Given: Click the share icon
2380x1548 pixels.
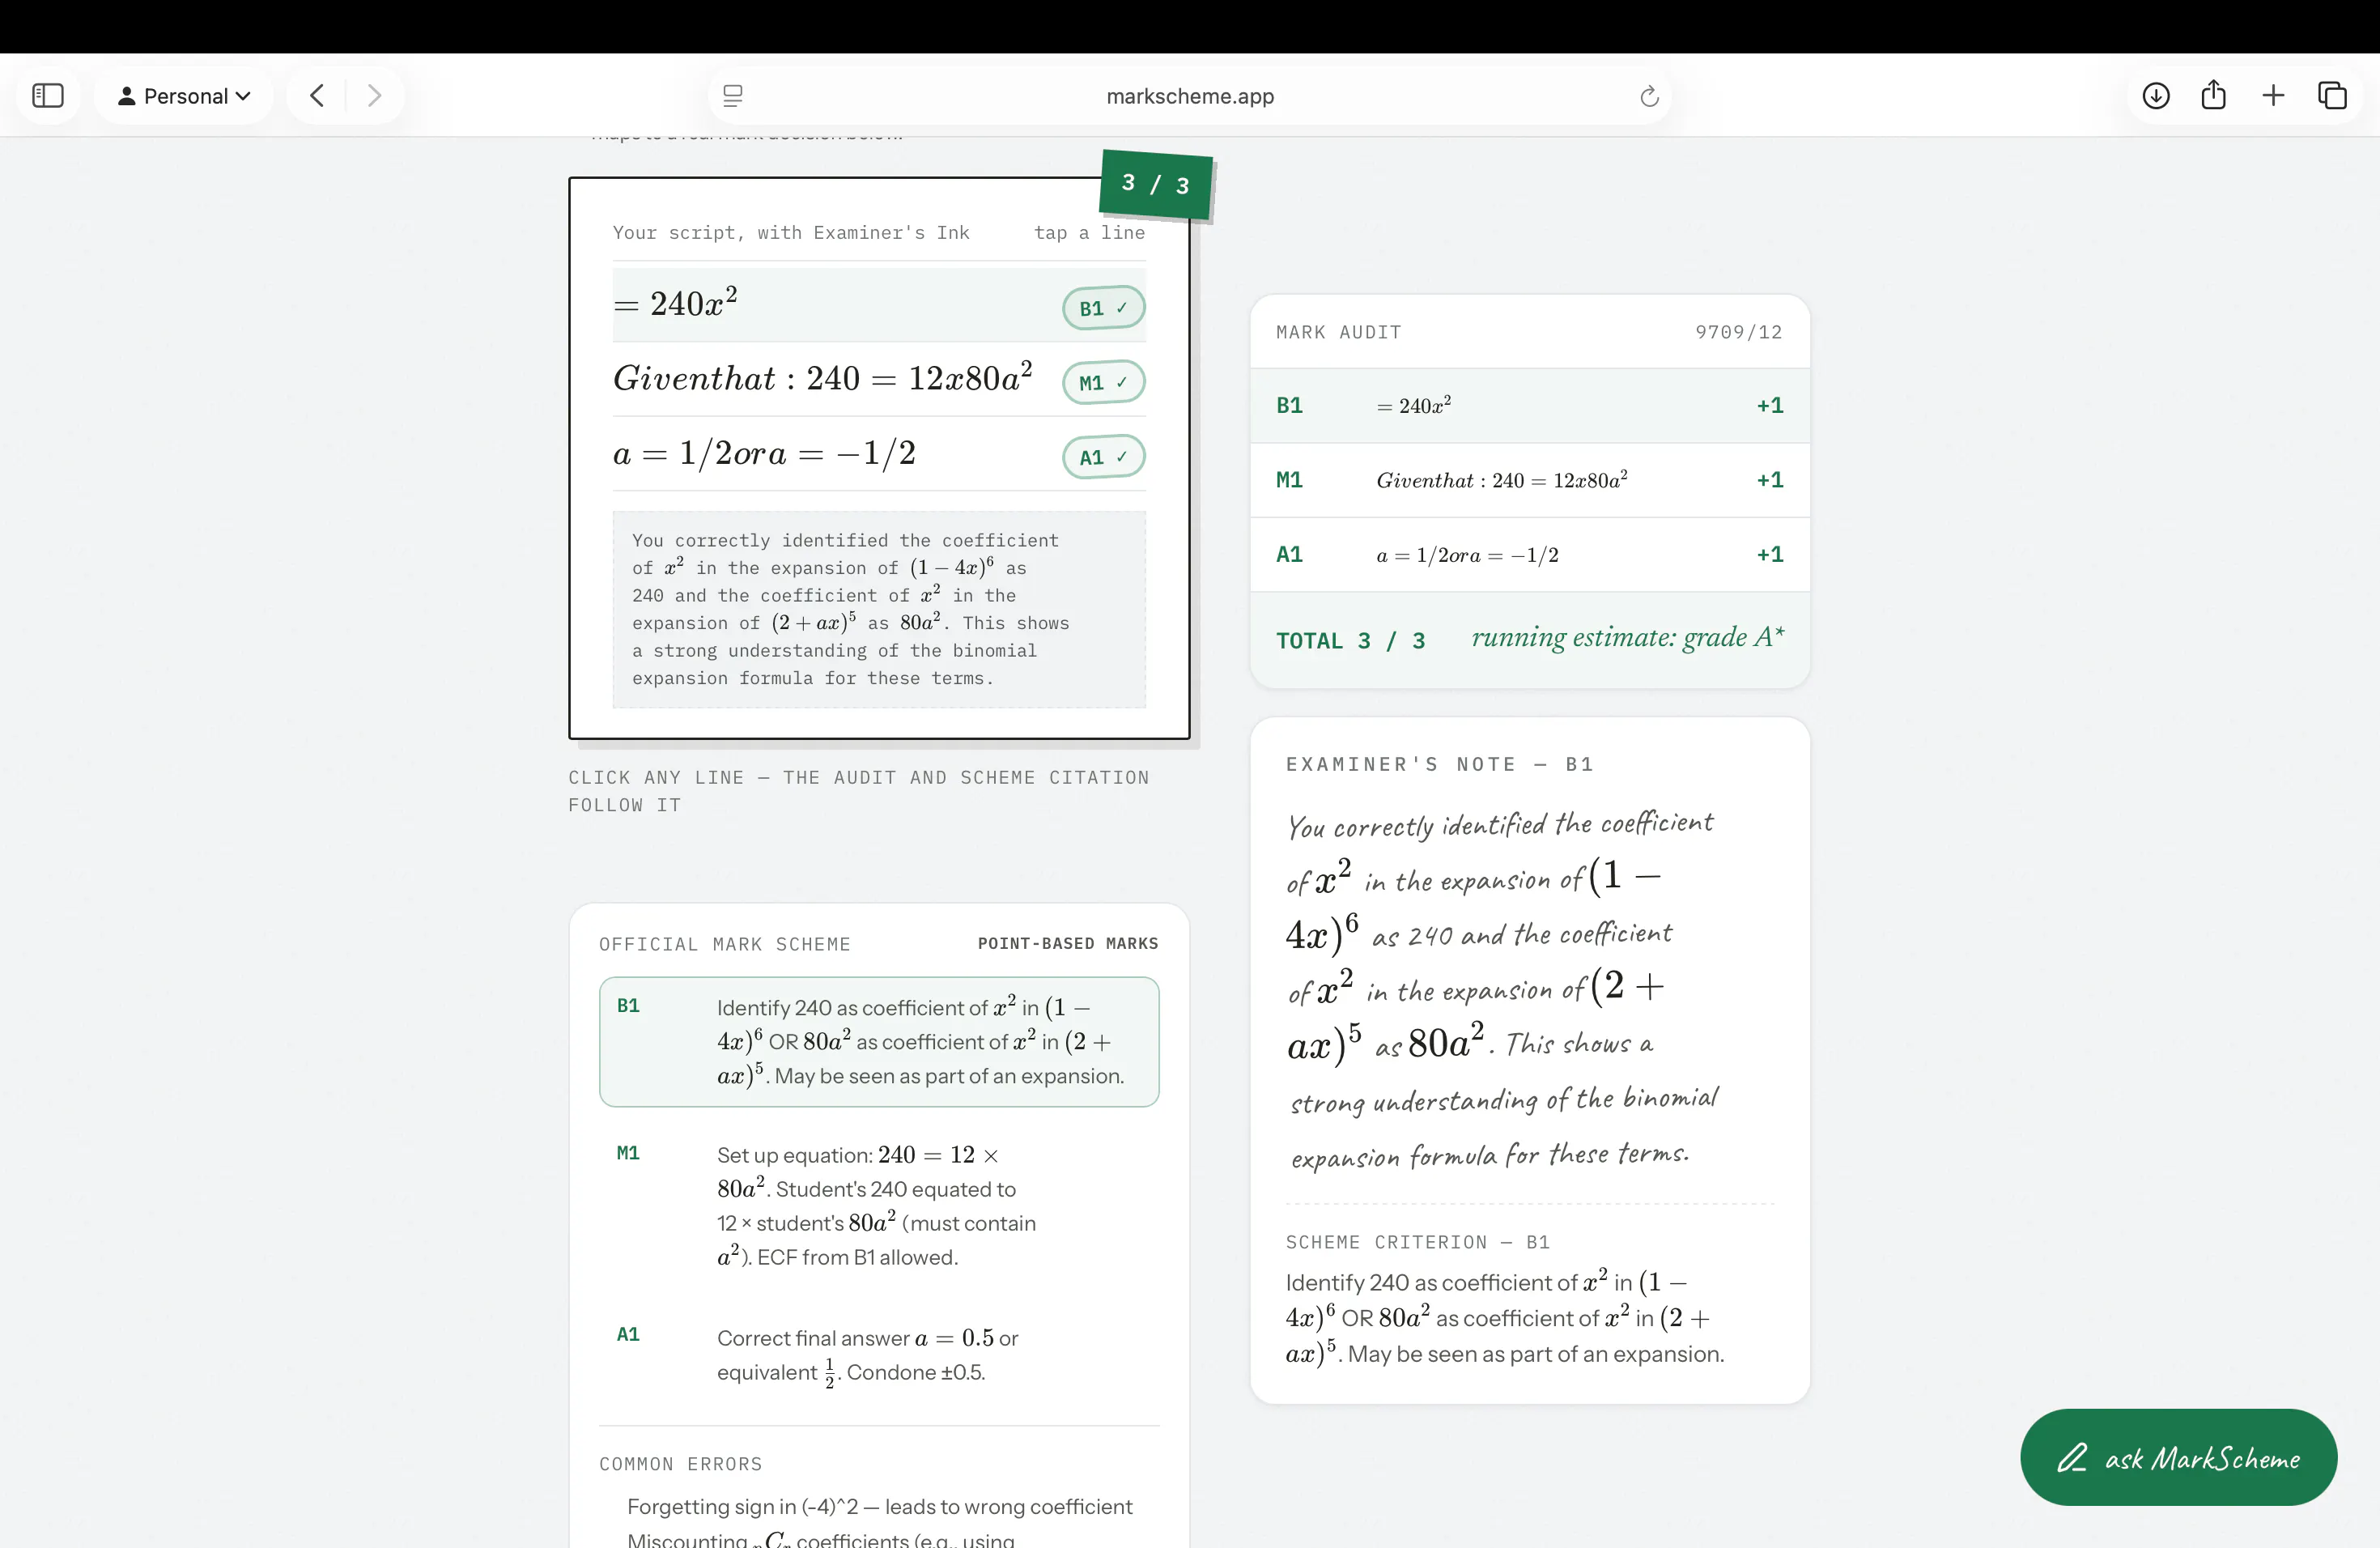Looking at the screenshot, I should (2214, 95).
